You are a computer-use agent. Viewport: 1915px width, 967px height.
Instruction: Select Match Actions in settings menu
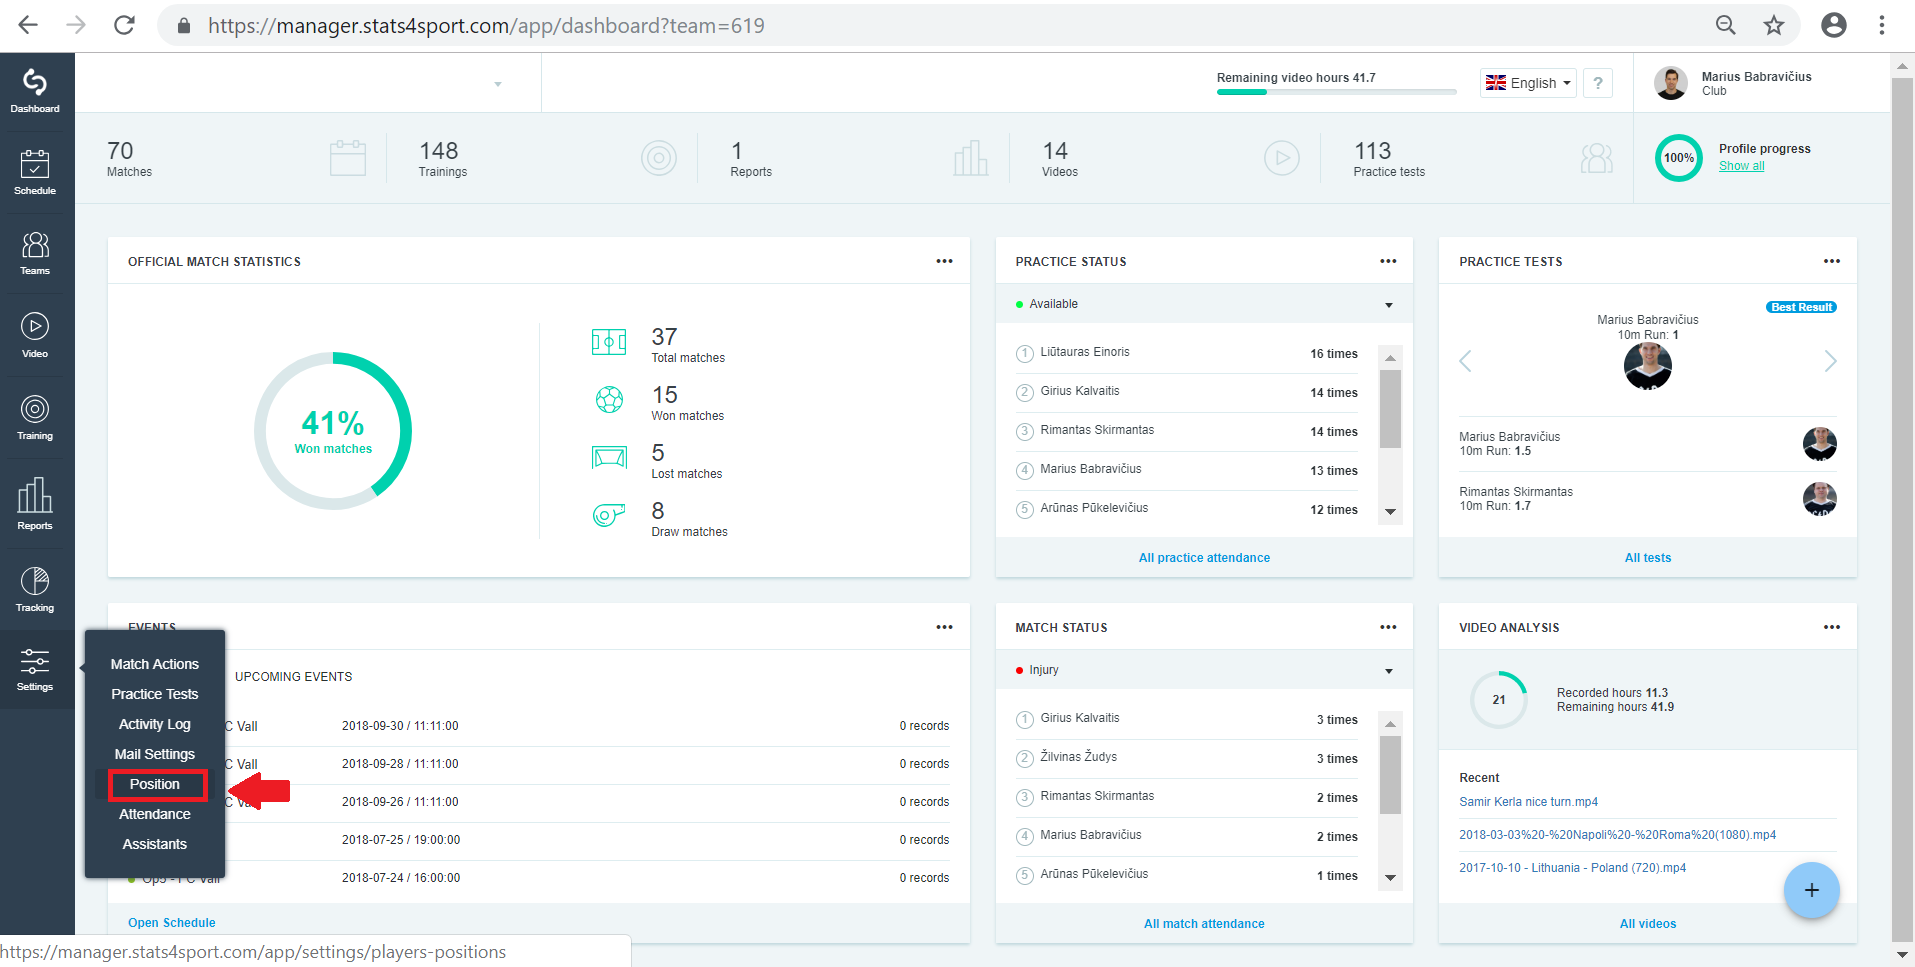point(154,664)
